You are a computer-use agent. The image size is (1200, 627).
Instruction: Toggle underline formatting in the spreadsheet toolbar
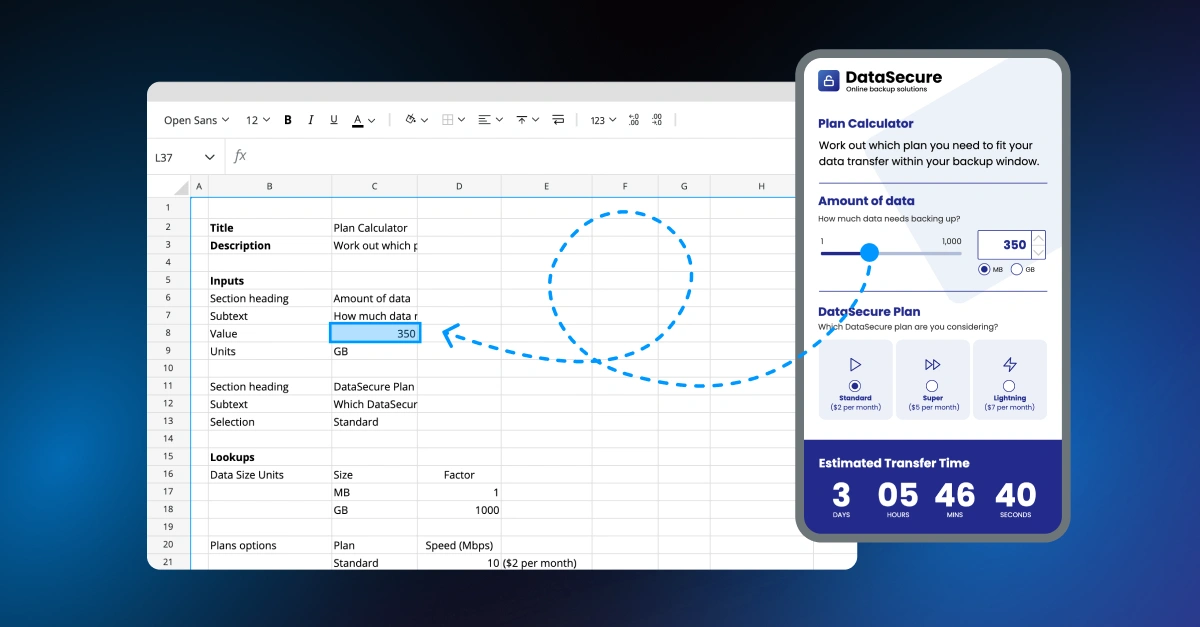click(334, 120)
